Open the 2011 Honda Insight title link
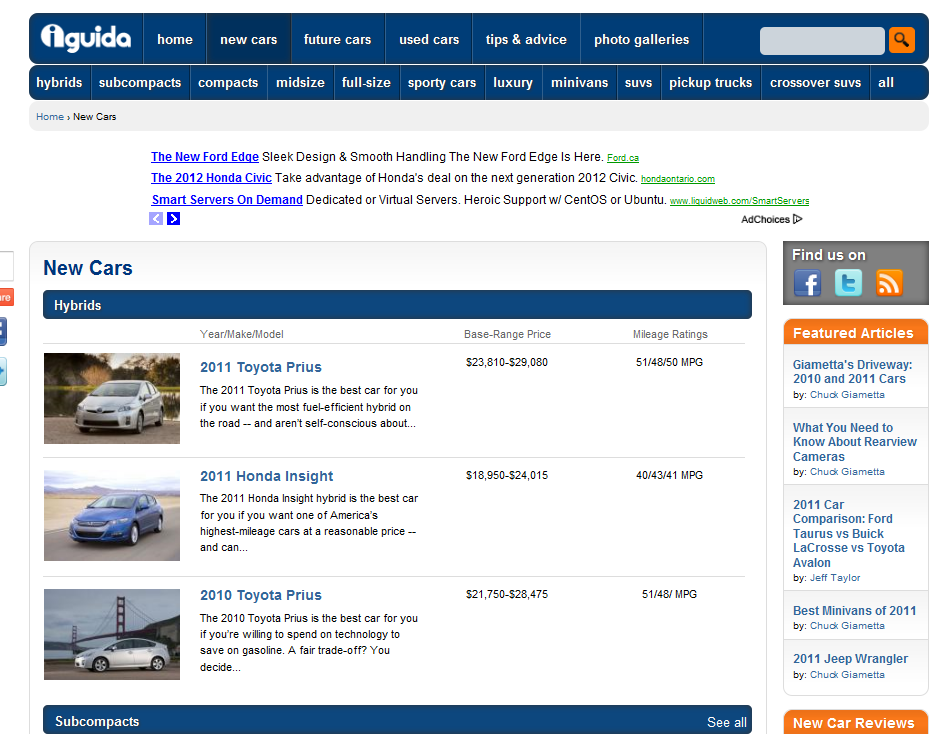This screenshot has width=947, height=734. click(266, 476)
